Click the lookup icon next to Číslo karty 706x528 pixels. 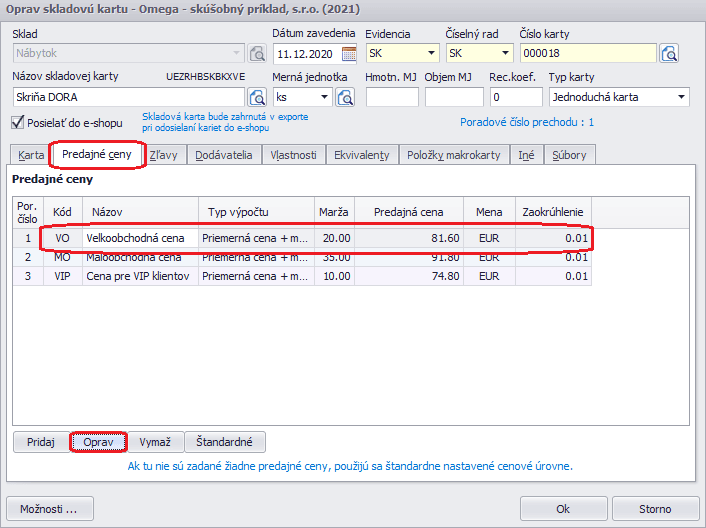pyautogui.click(x=670, y=53)
